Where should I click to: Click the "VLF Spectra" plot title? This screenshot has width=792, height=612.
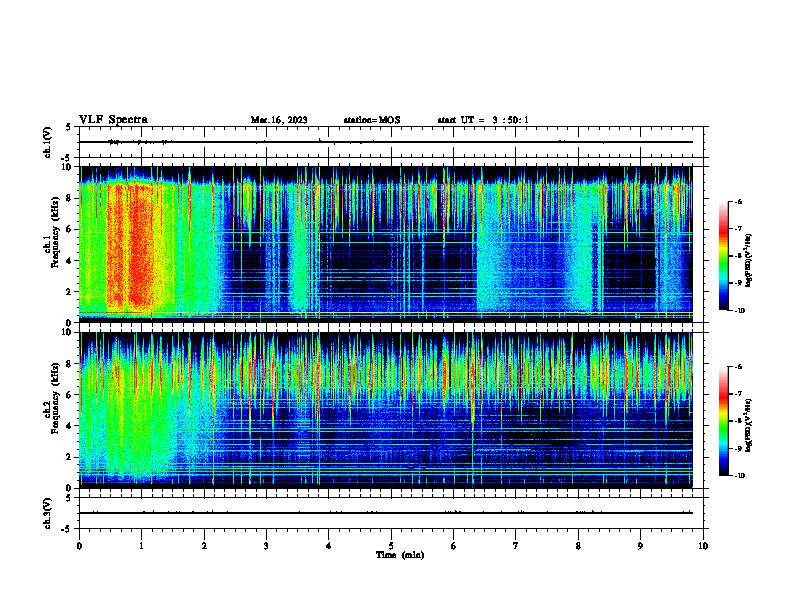click(113, 120)
